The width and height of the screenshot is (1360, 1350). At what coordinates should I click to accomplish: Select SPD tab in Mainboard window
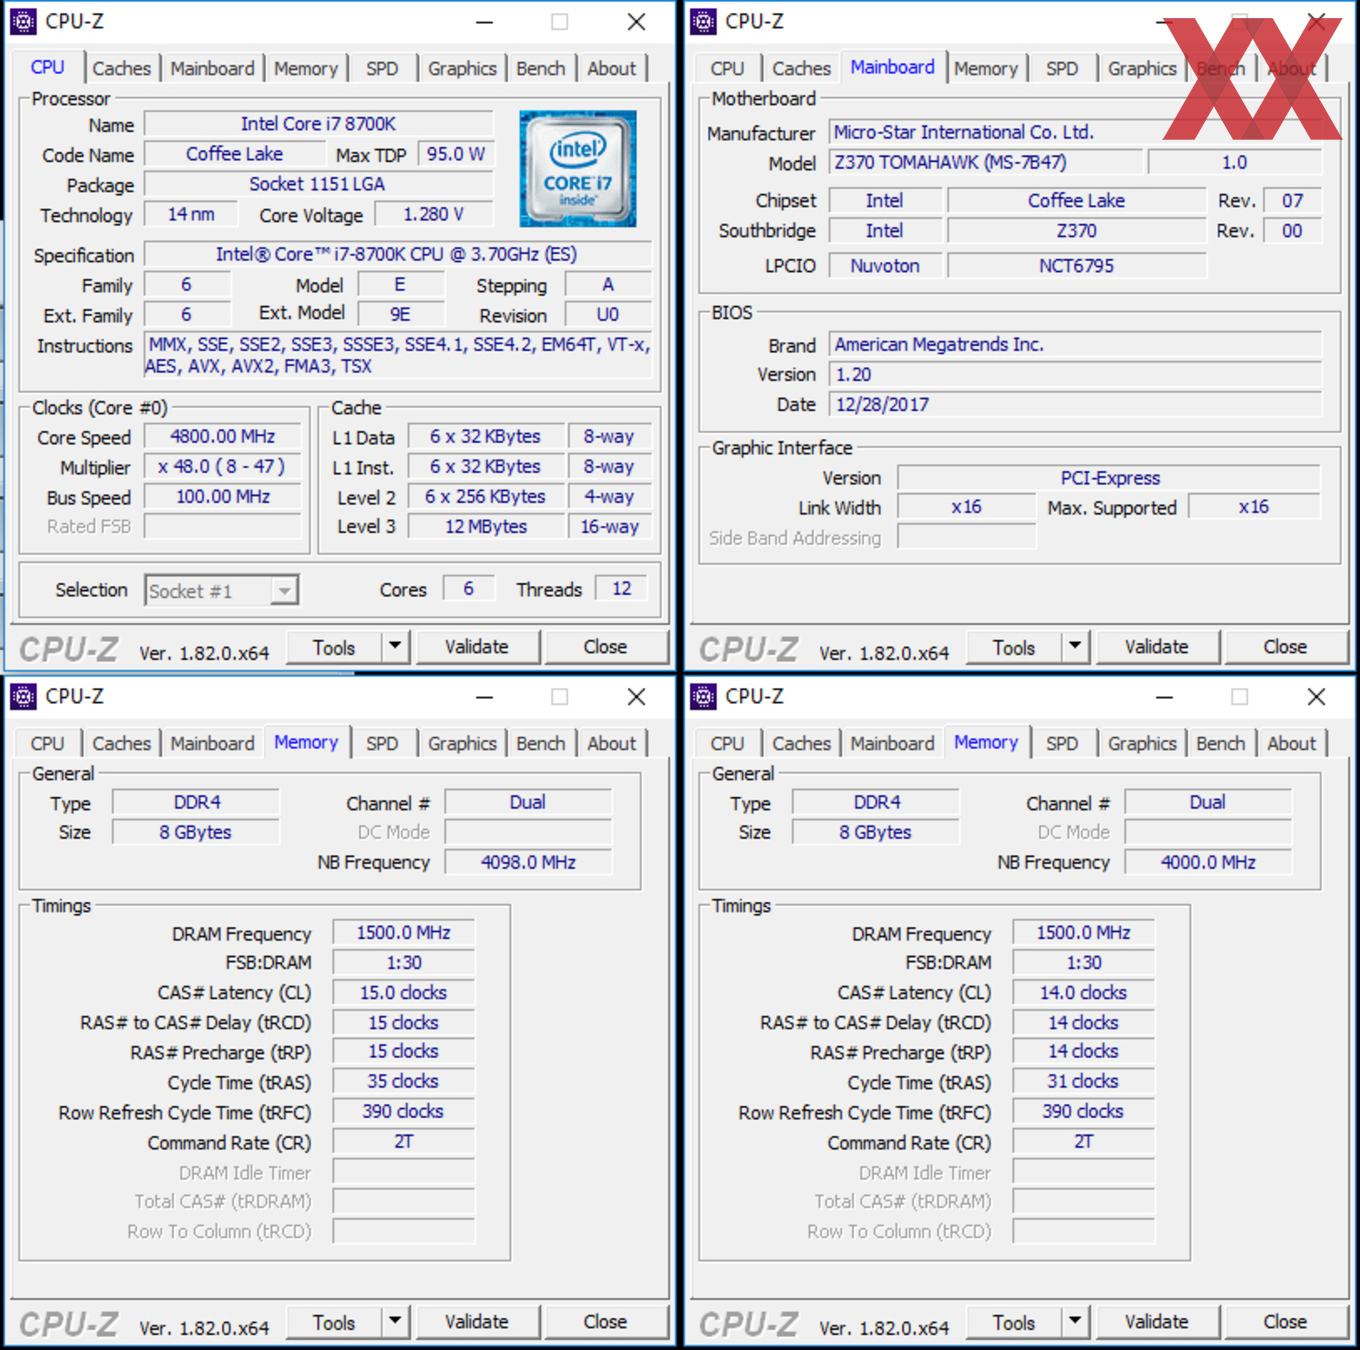pyautogui.click(x=1062, y=68)
